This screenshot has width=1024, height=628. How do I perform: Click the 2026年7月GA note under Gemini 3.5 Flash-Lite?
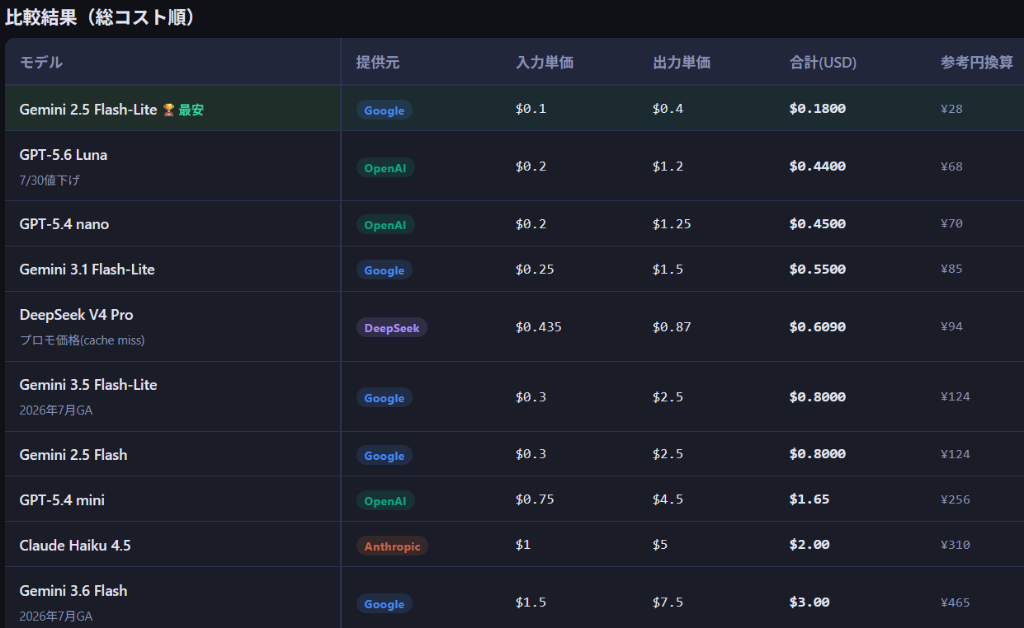[x=56, y=410]
